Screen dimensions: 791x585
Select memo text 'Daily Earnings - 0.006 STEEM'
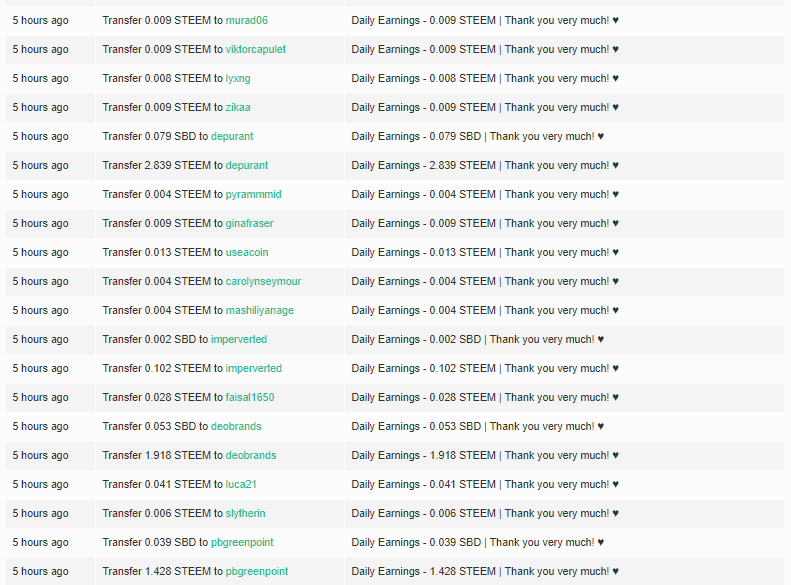[x=424, y=513]
